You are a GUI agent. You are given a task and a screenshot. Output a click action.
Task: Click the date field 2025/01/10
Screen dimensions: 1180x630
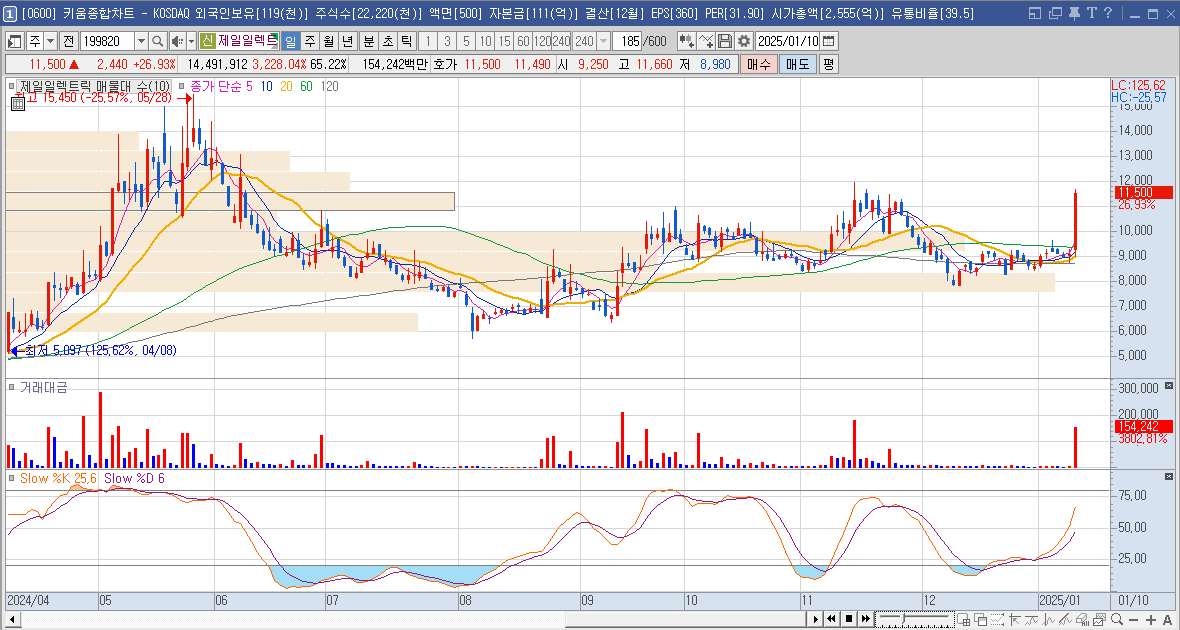[788, 41]
